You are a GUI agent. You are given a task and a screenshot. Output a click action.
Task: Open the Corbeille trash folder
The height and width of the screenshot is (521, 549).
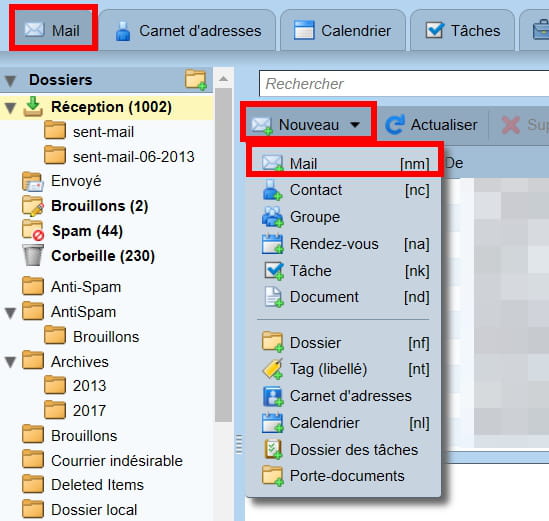click(x=89, y=256)
